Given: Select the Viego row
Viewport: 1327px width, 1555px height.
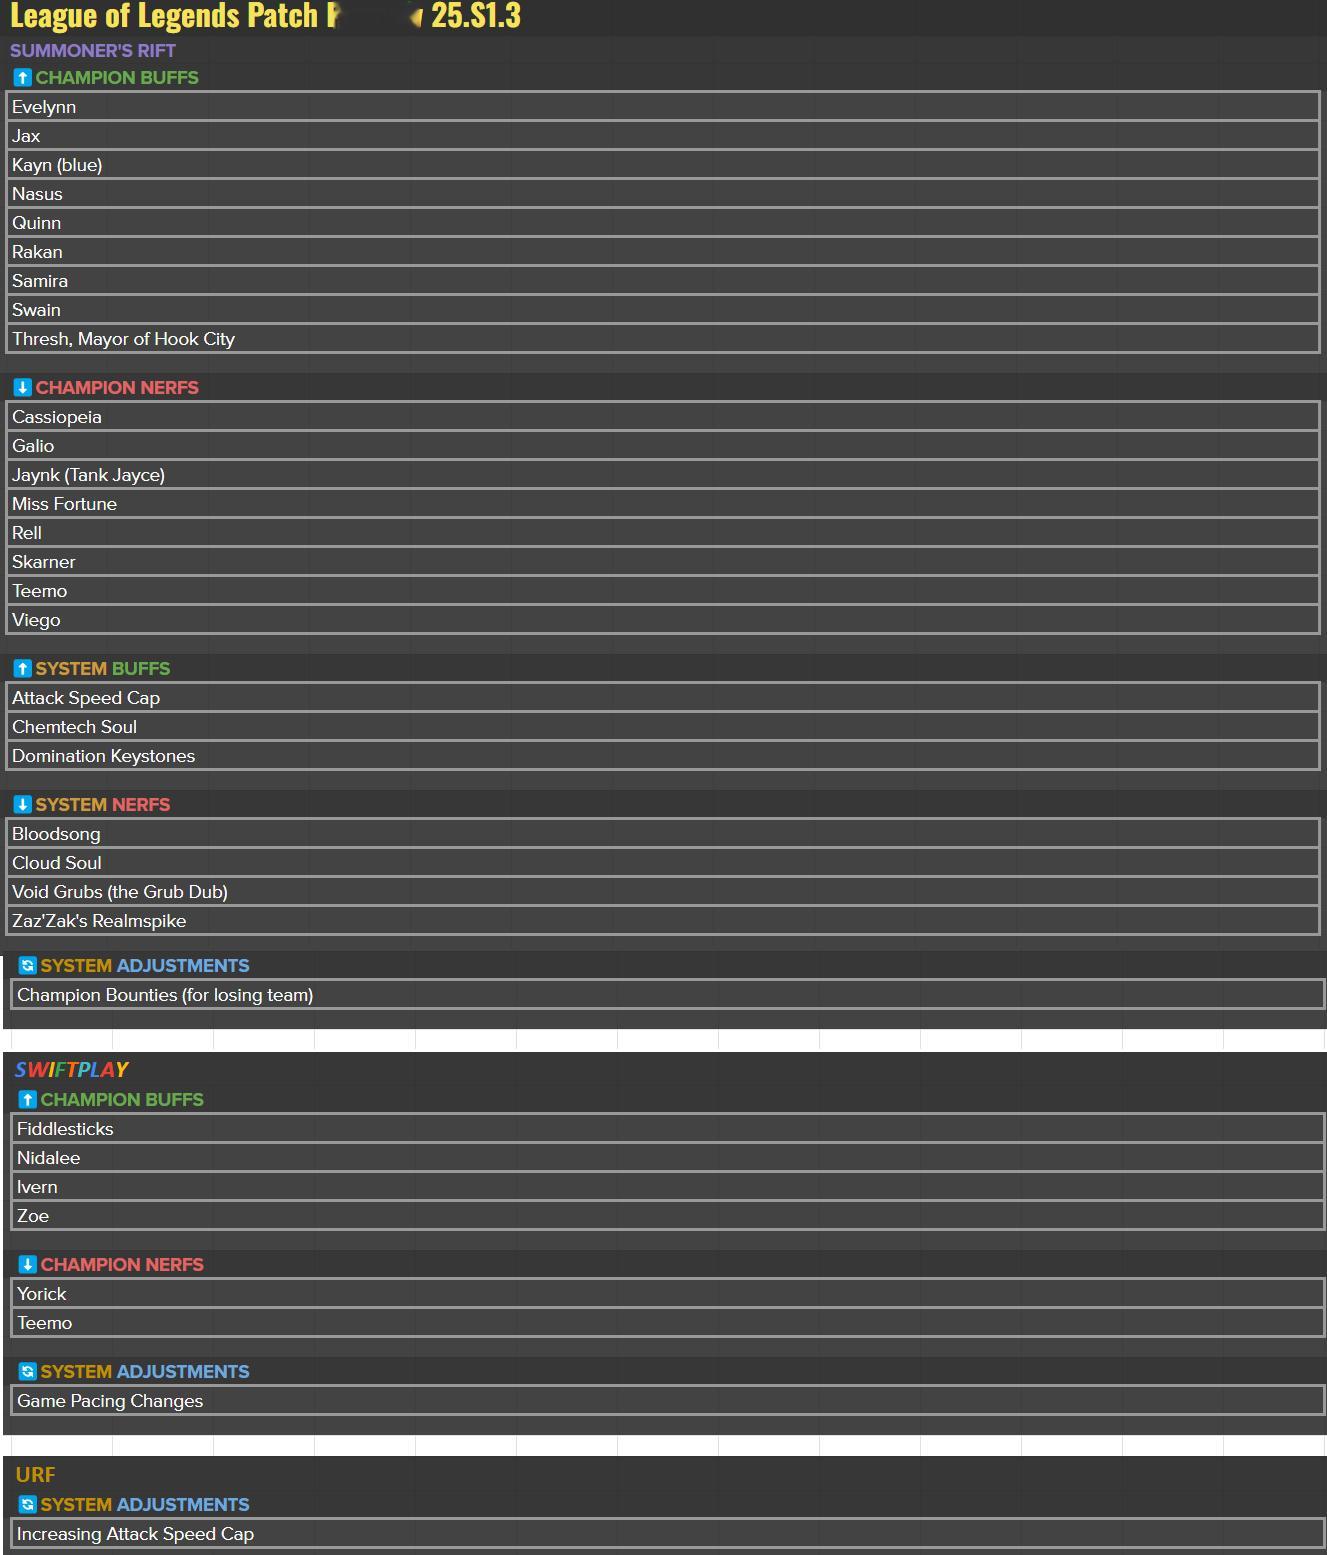Looking at the screenshot, I should (663, 620).
